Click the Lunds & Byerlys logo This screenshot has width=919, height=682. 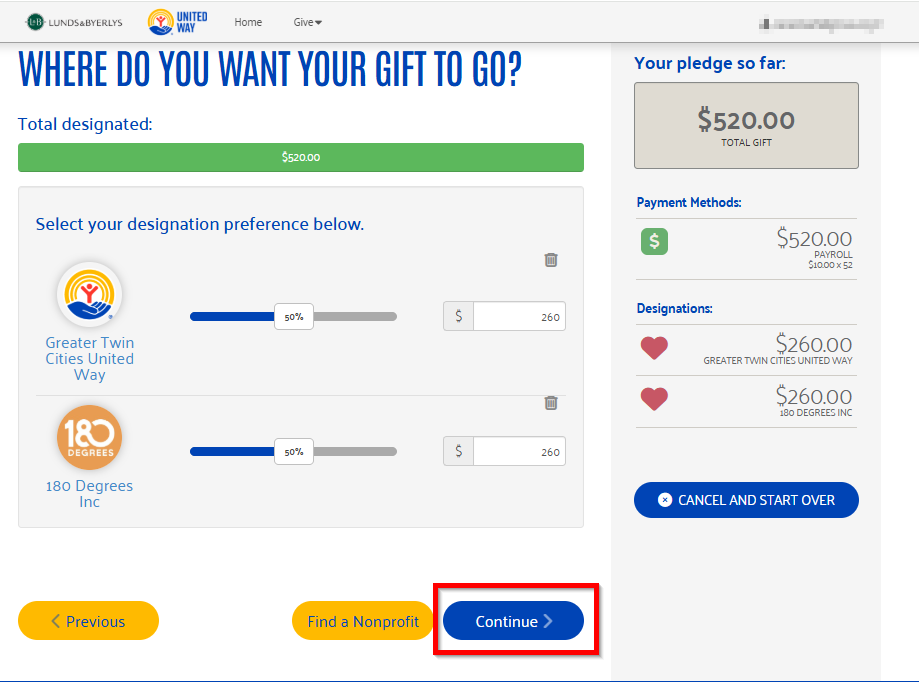(x=74, y=22)
